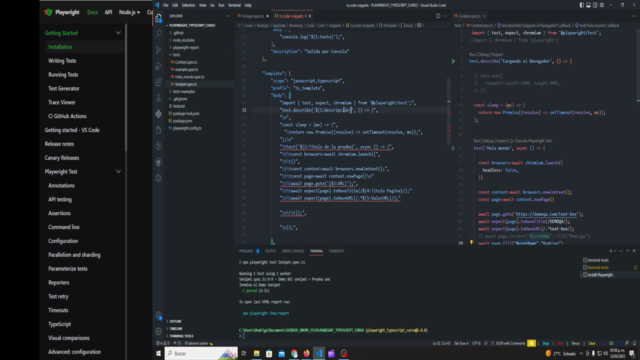Switch to the Snippet.spec.ts editor tab
This screenshot has width=640, height=360.
(x=253, y=16)
